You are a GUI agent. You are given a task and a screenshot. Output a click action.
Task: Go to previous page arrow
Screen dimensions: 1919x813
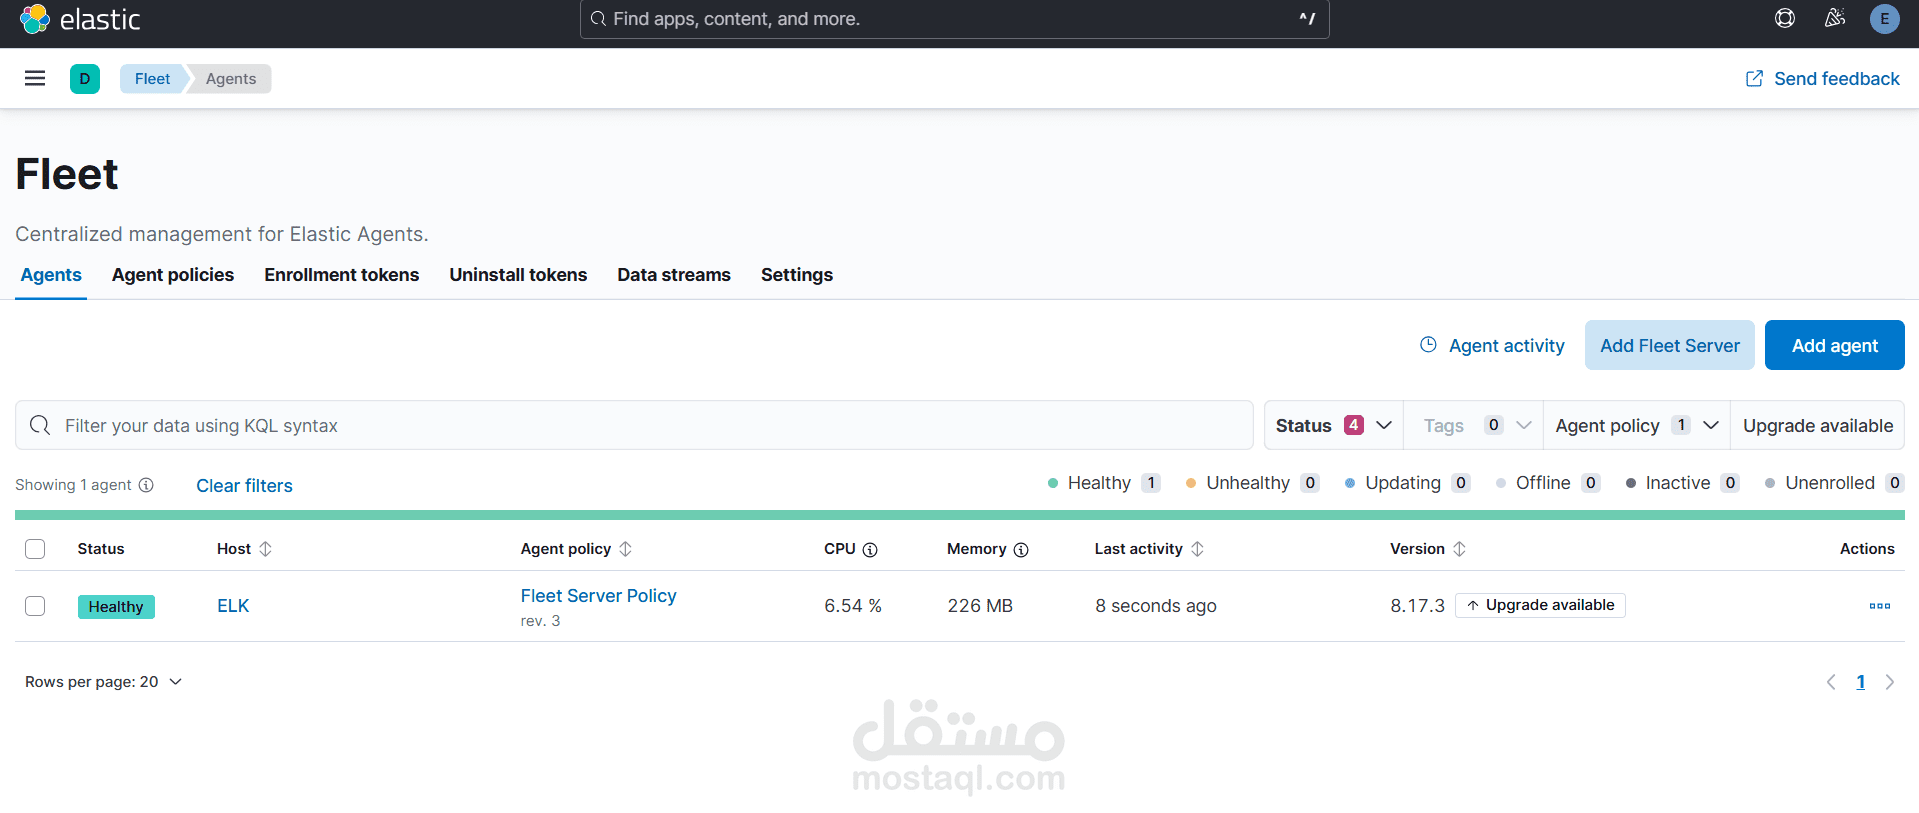coord(1831,682)
